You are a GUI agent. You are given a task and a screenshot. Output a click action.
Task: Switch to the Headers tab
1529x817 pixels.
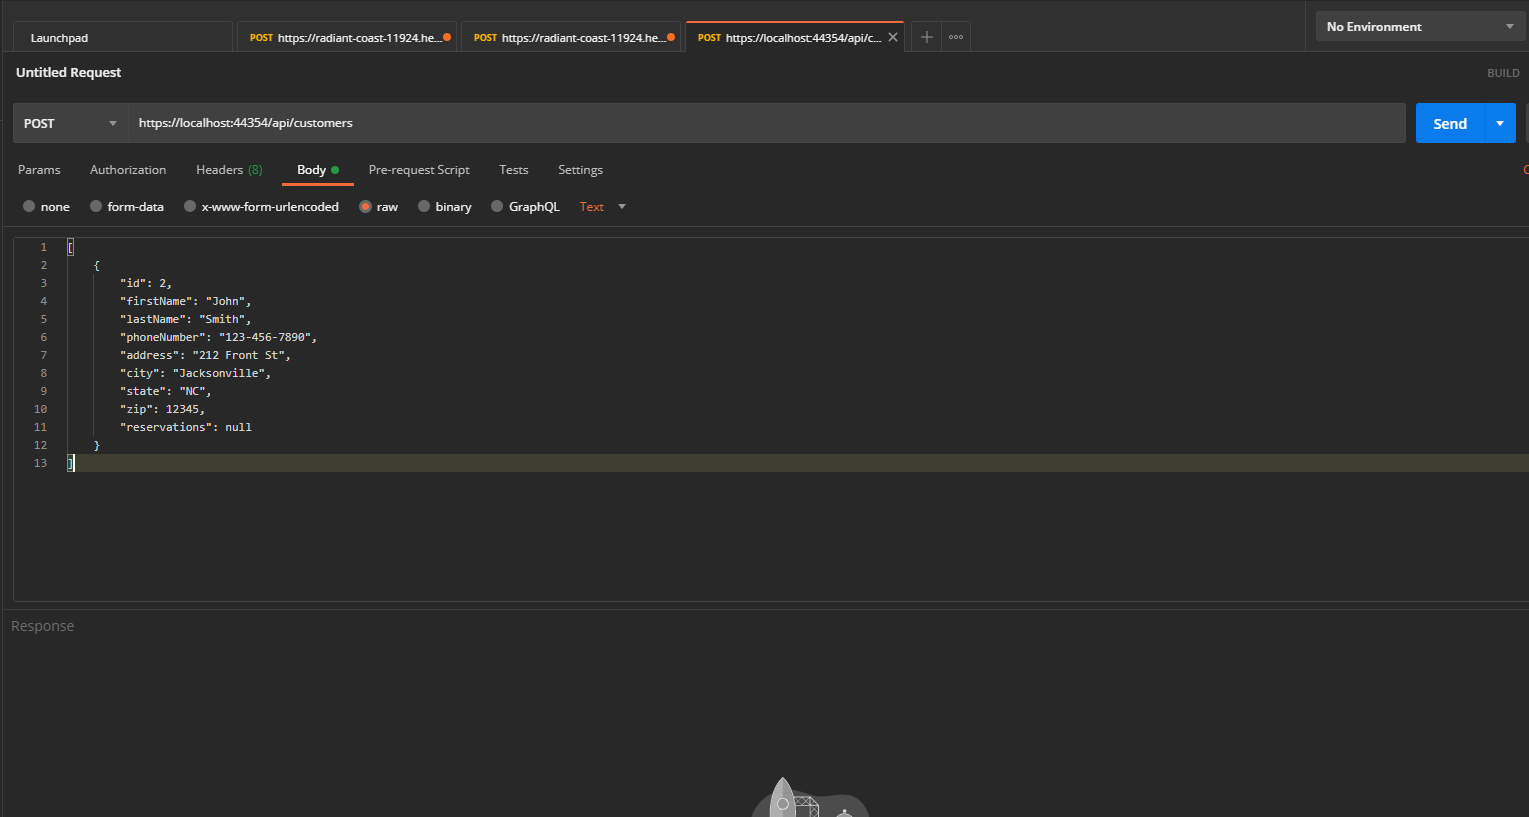229,170
